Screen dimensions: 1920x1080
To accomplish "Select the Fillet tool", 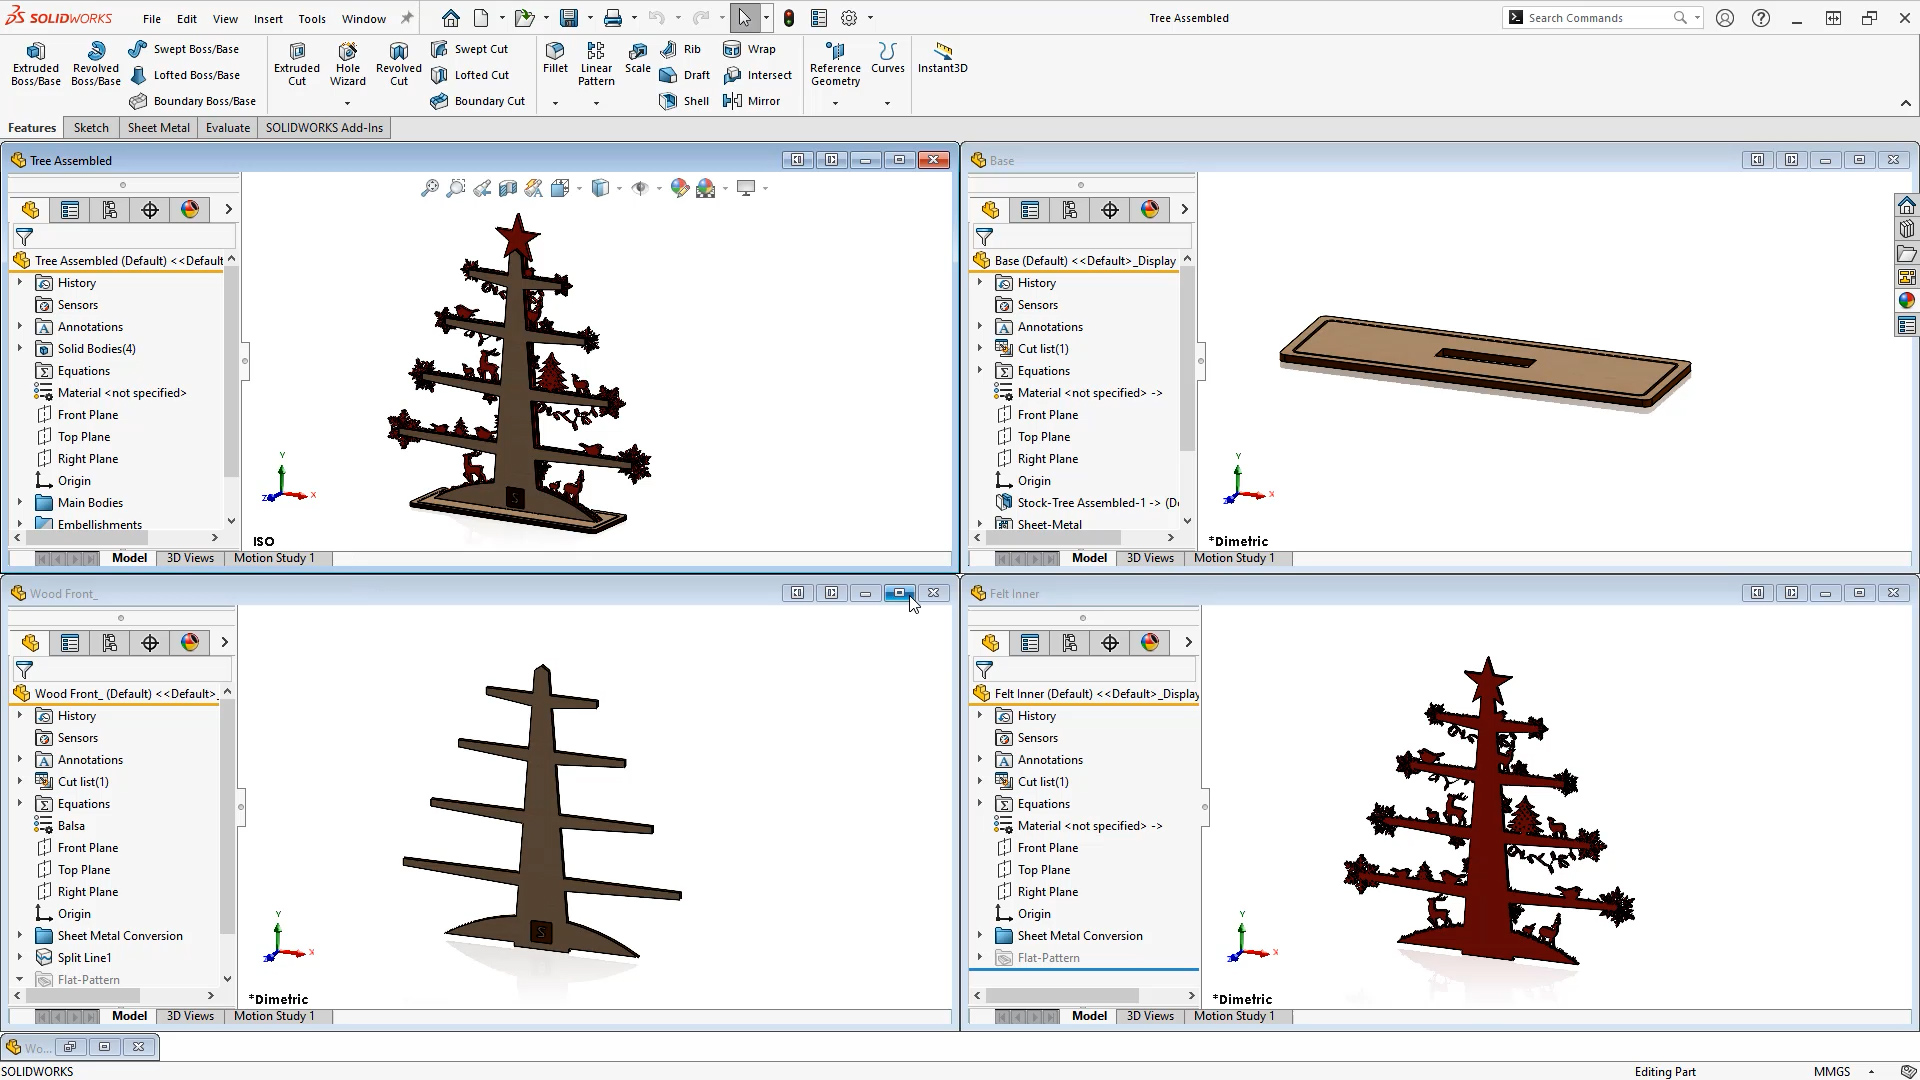I will click(x=556, y=62).
